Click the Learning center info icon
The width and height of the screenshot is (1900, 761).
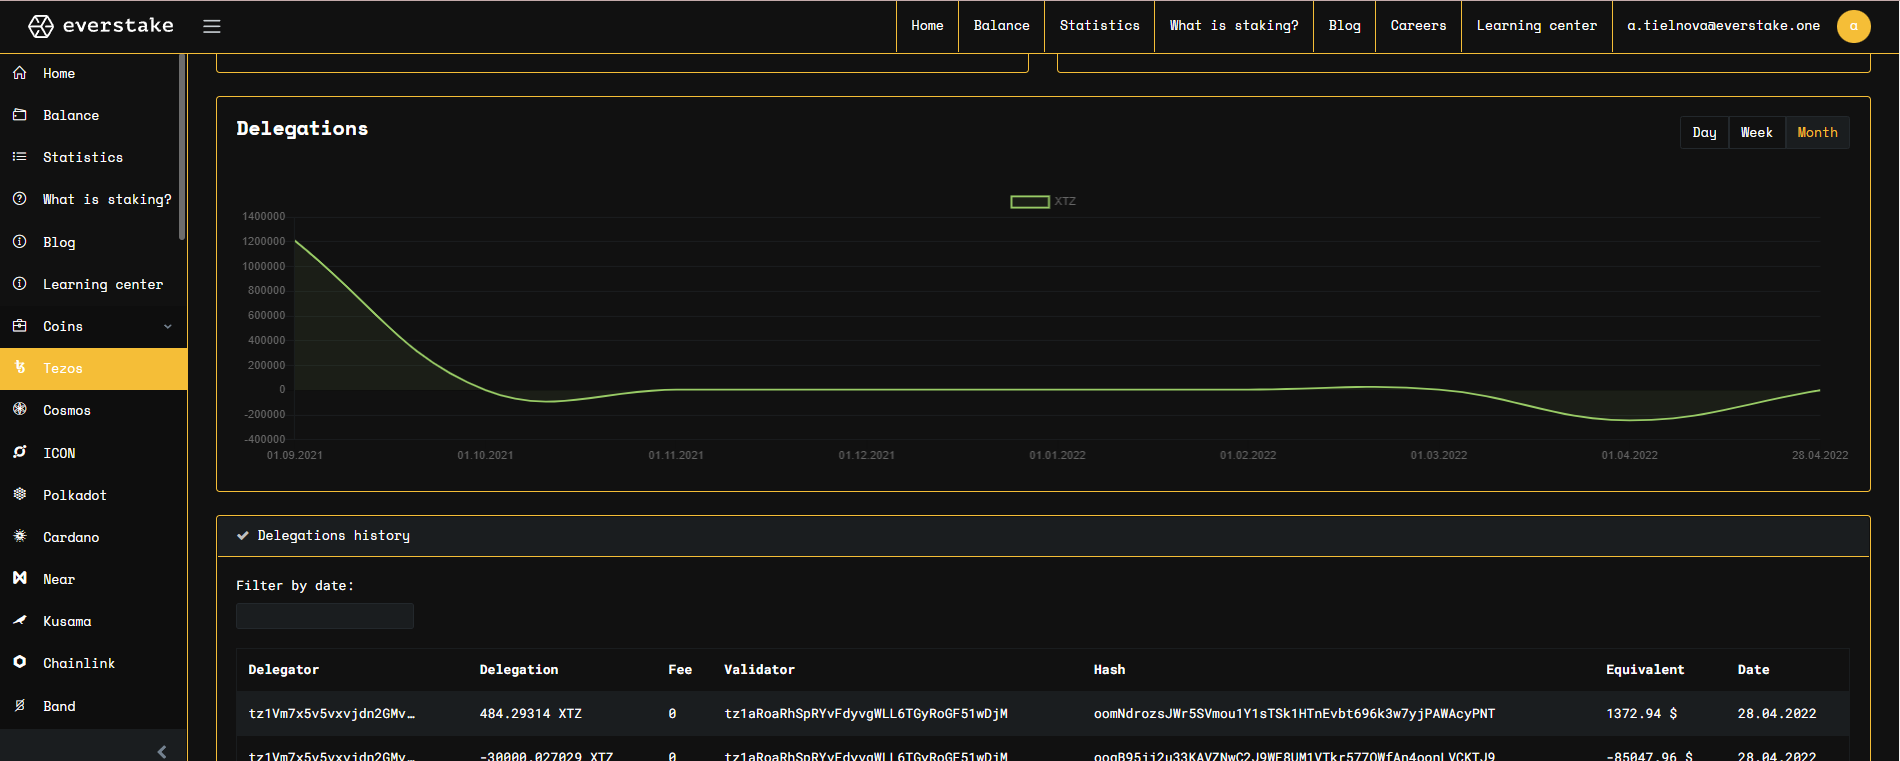[19, 284]
